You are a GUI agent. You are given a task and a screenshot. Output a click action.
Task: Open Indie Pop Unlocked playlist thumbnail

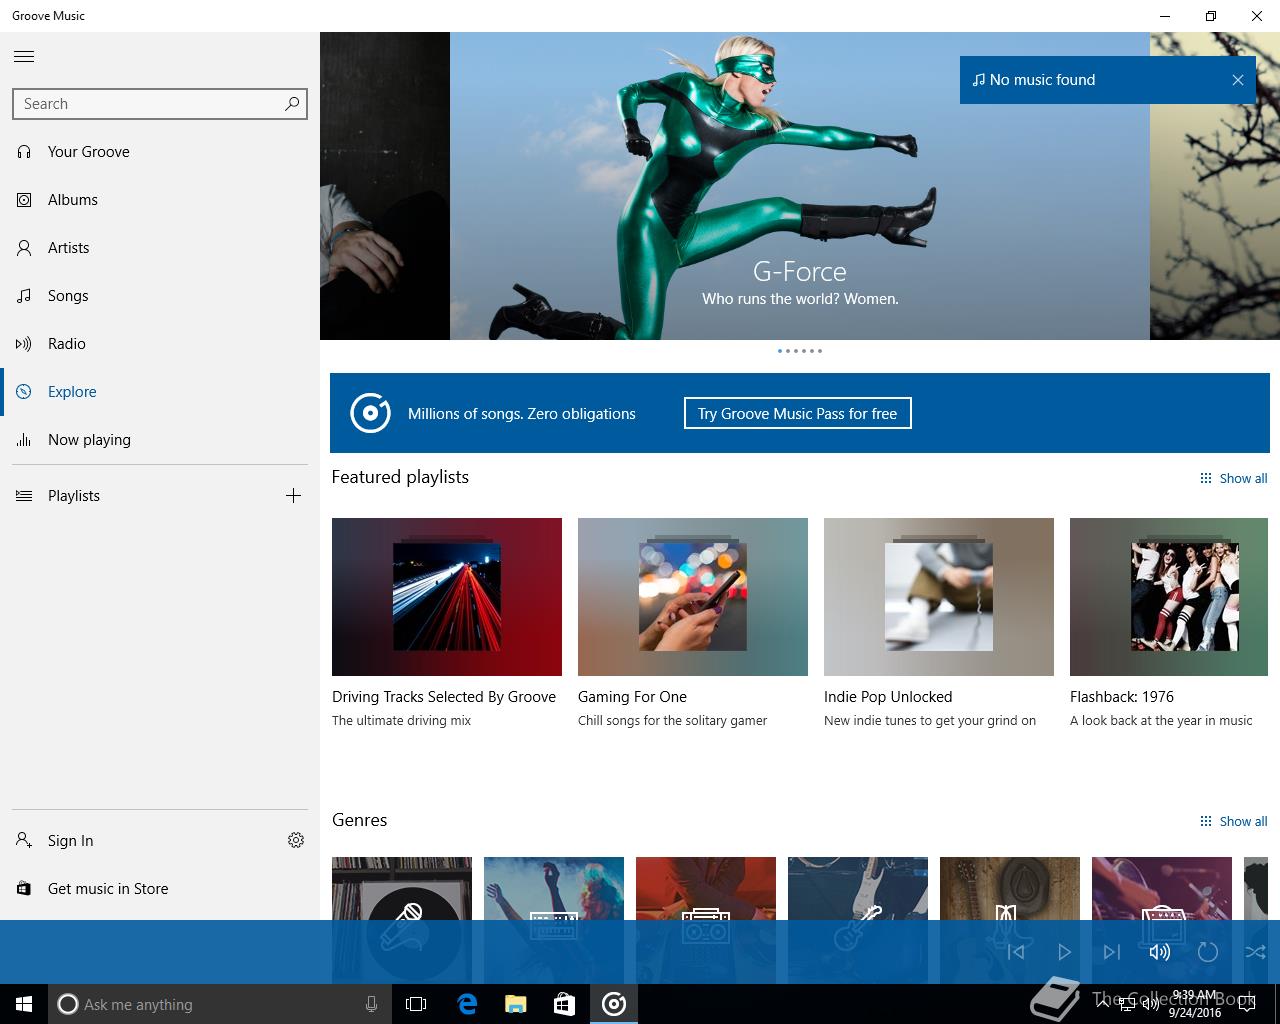[939, 597]
